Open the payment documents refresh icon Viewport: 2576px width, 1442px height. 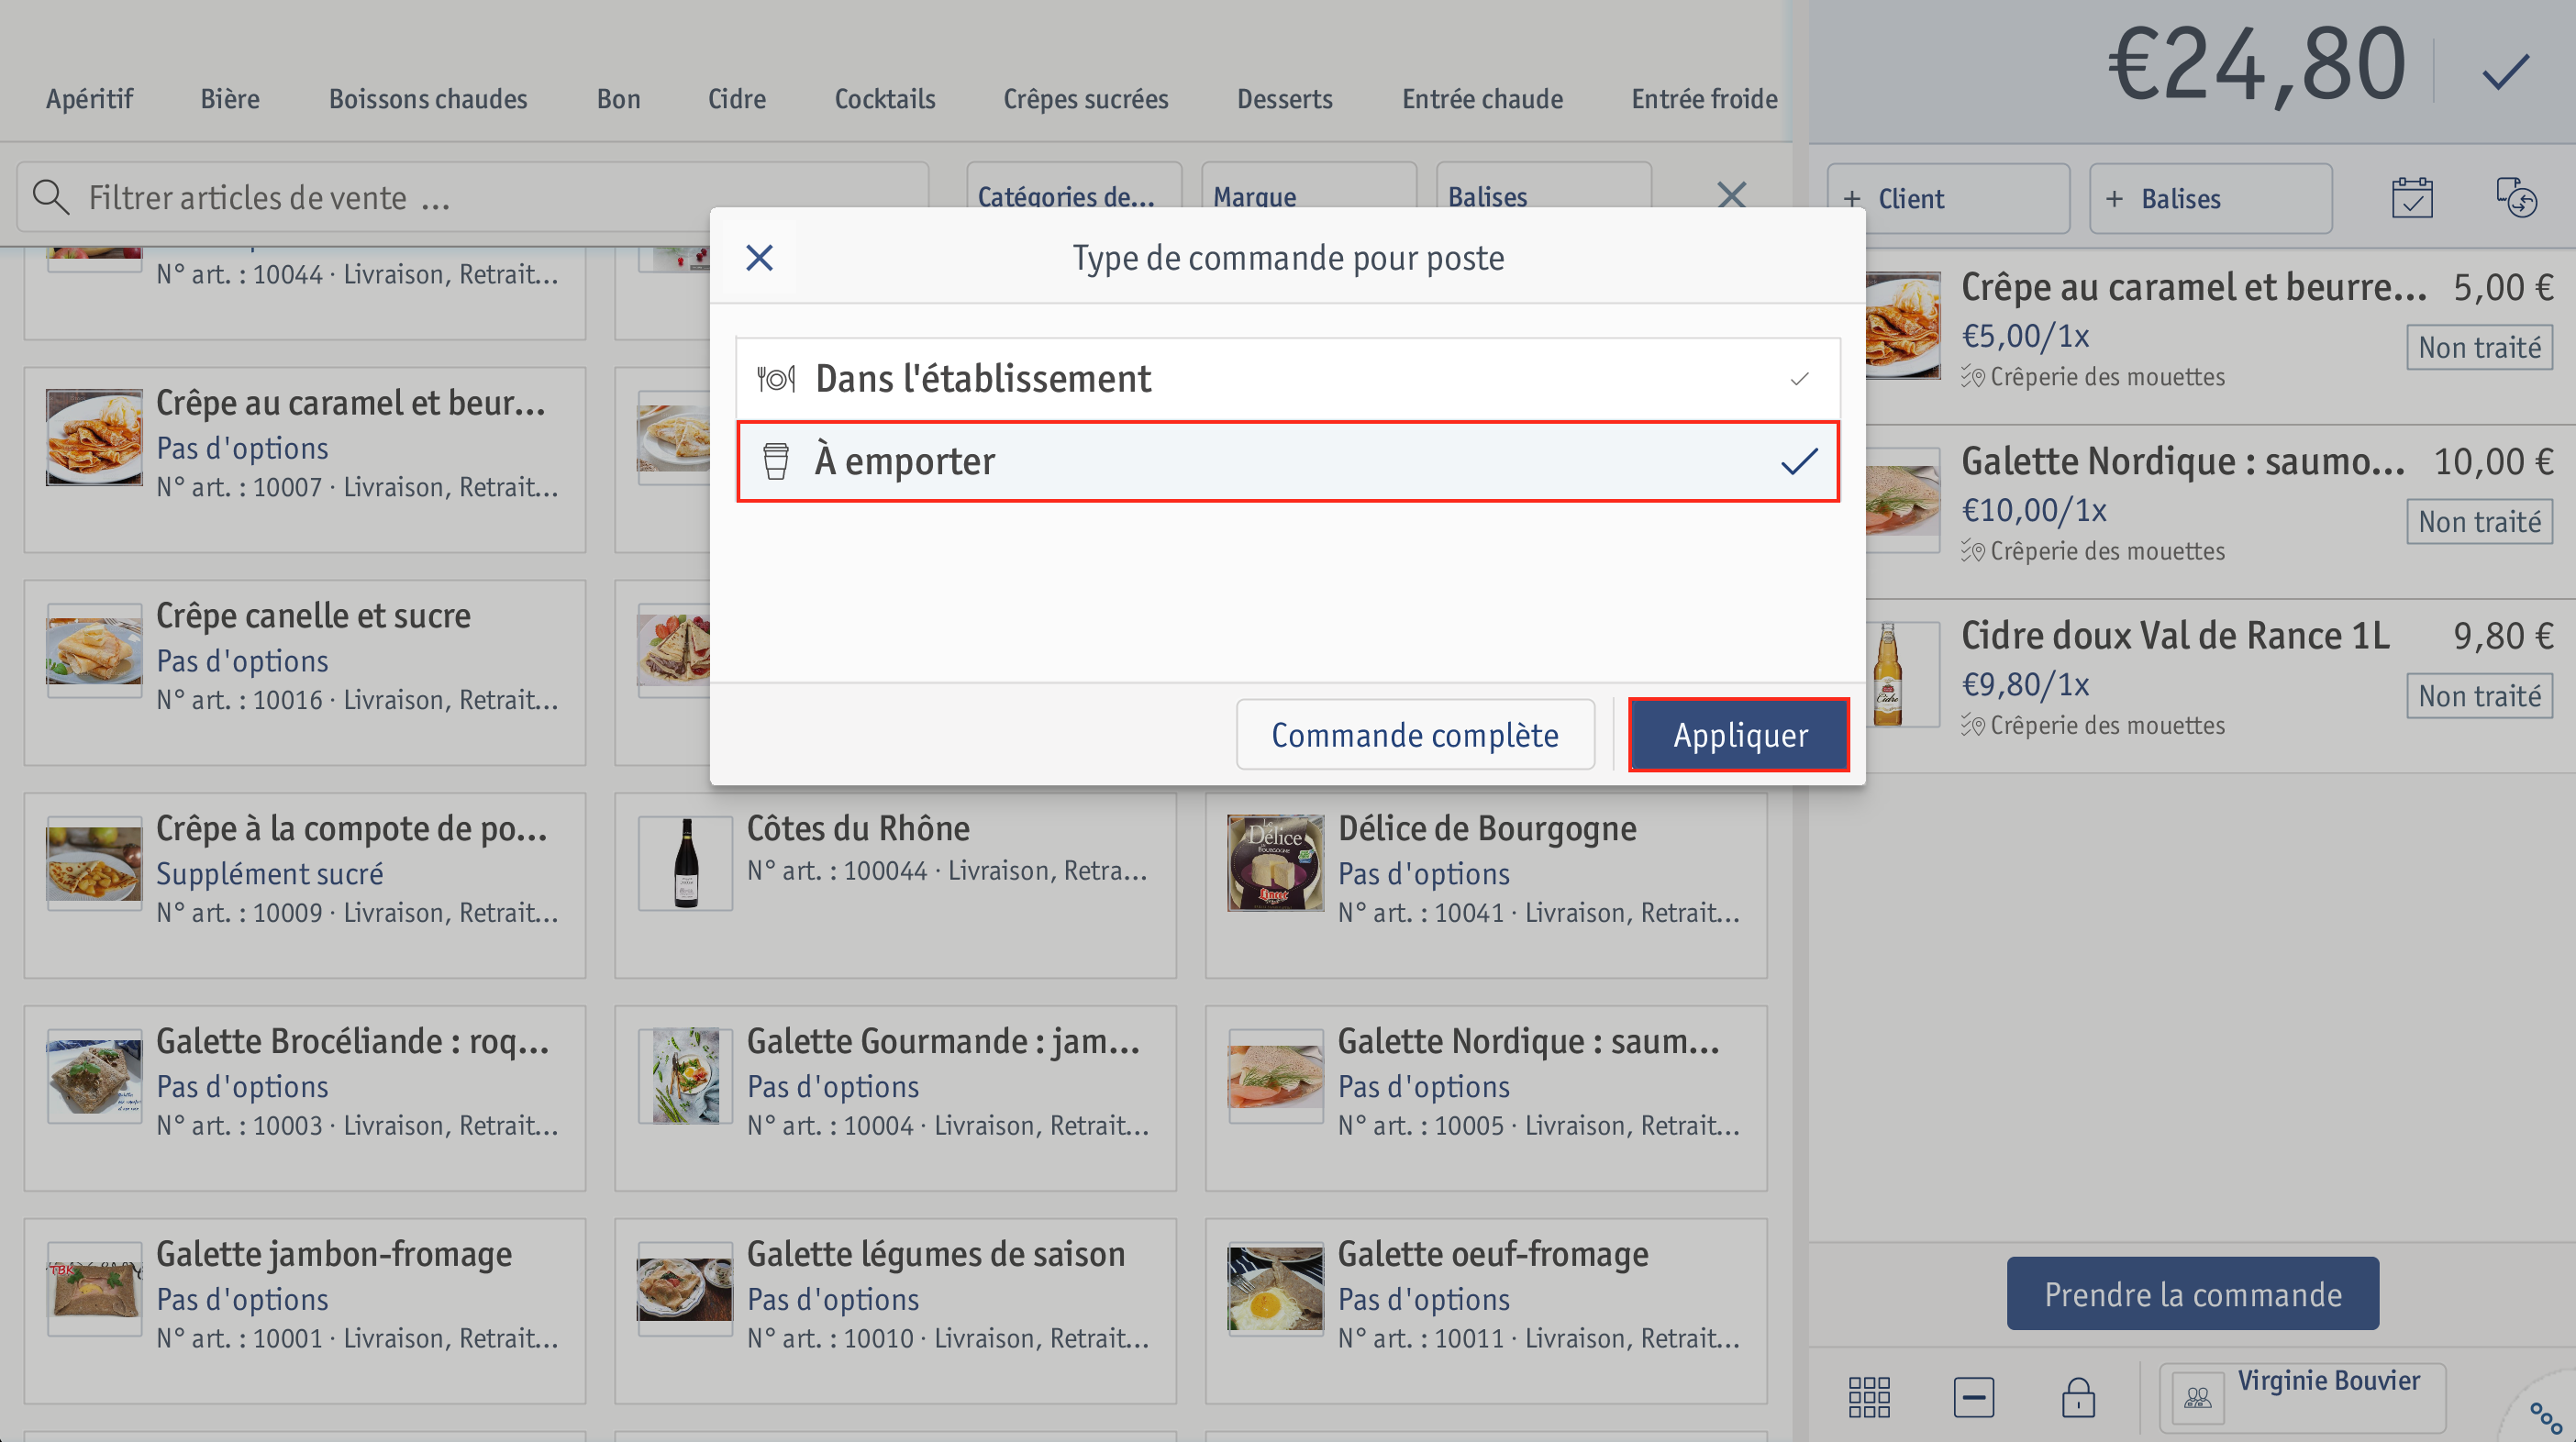click(x=2517, y=198)
